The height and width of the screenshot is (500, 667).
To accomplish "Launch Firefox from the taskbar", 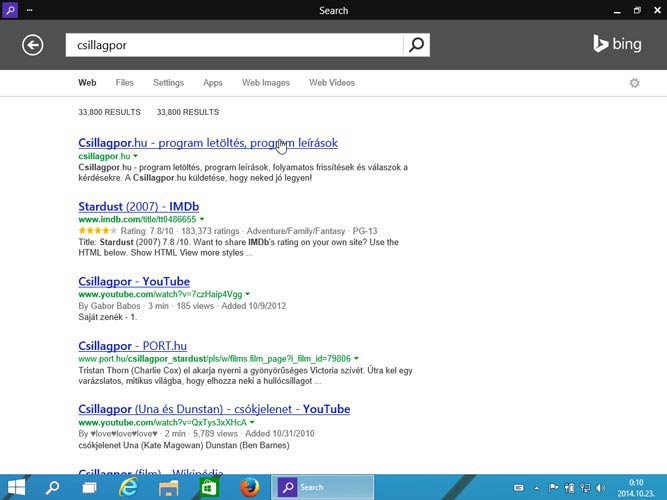I will tap(250, 488).
